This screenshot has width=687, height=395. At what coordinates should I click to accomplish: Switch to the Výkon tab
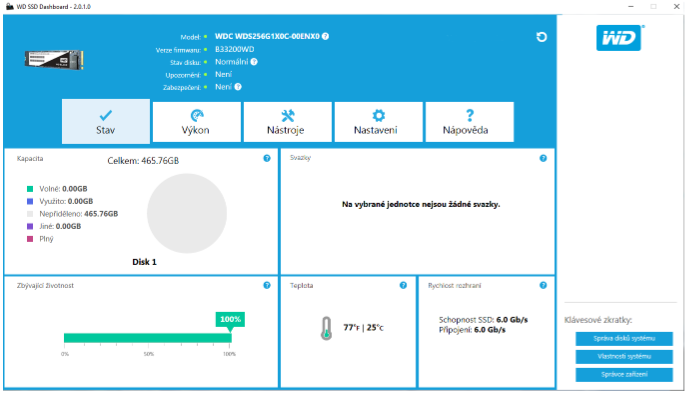tap(196, 122)
